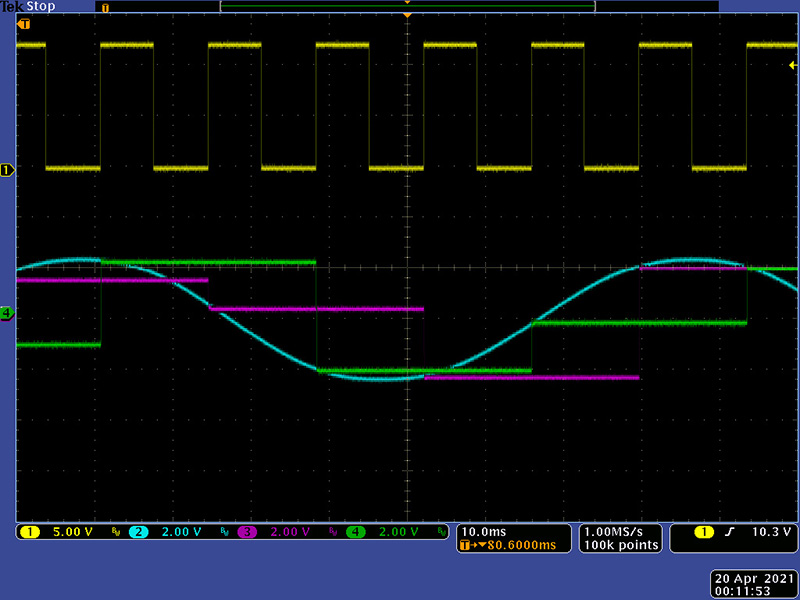Click the Tek Stop acquisition status
The width and height of the screenshot is (800, 600).
[x=28, y=6]
